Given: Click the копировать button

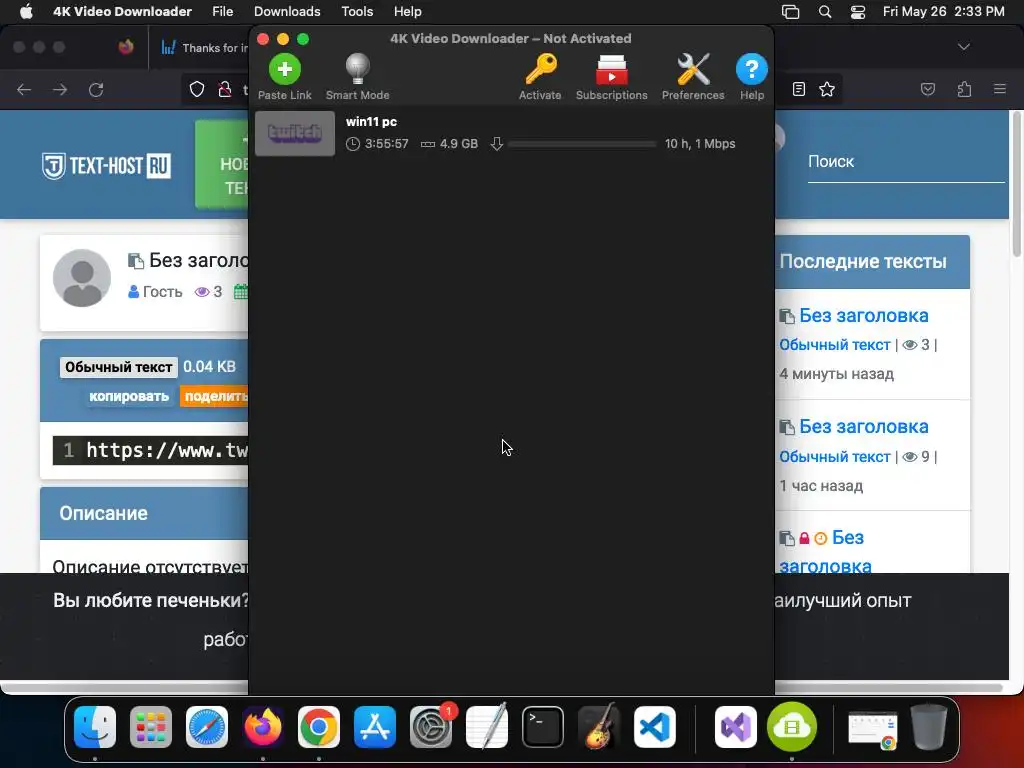Looking at the screenshot, I should (129, 396).
